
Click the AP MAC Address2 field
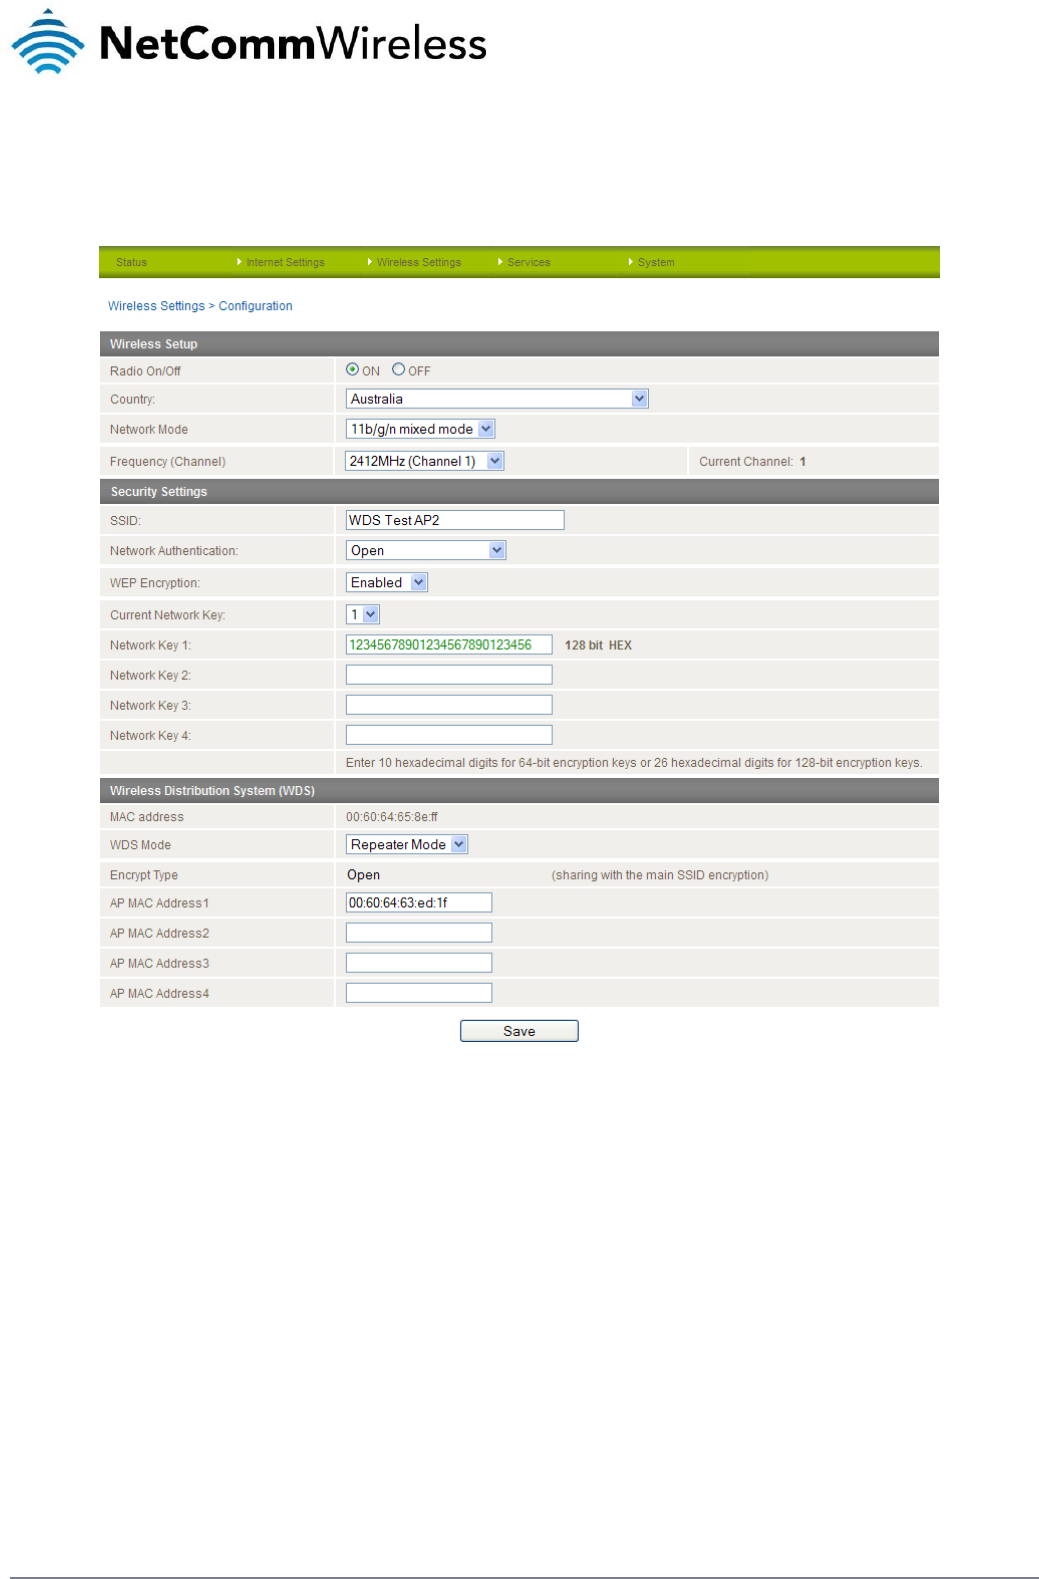[419, 933]
